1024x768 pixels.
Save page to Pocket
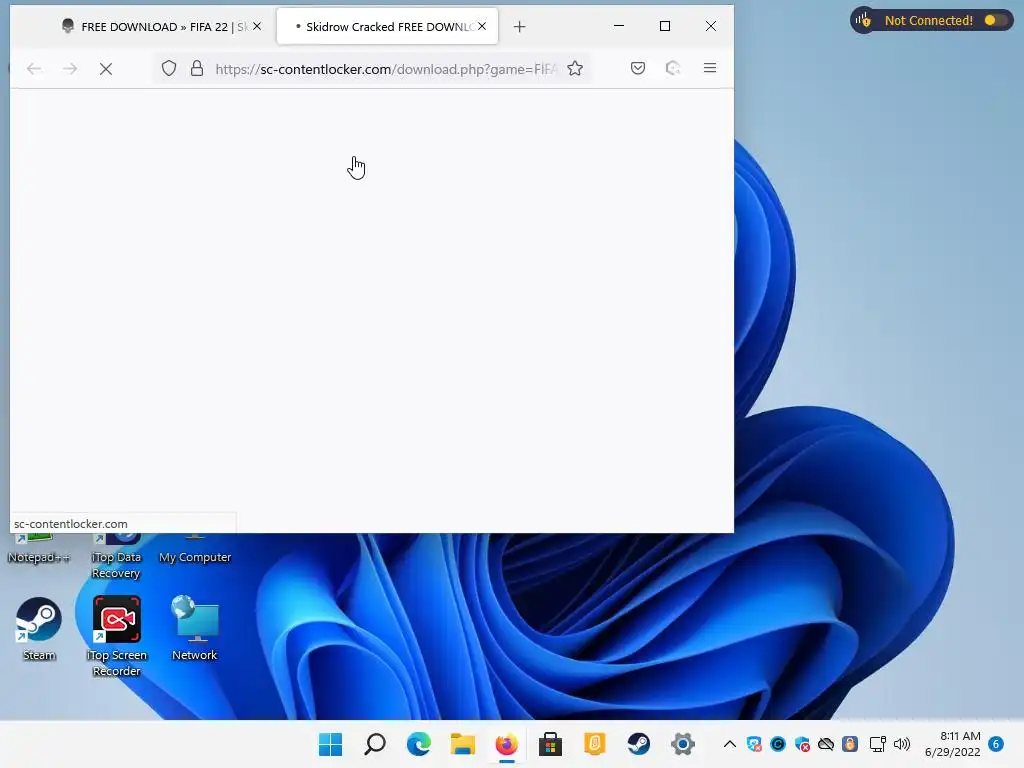tap(638, 68)
